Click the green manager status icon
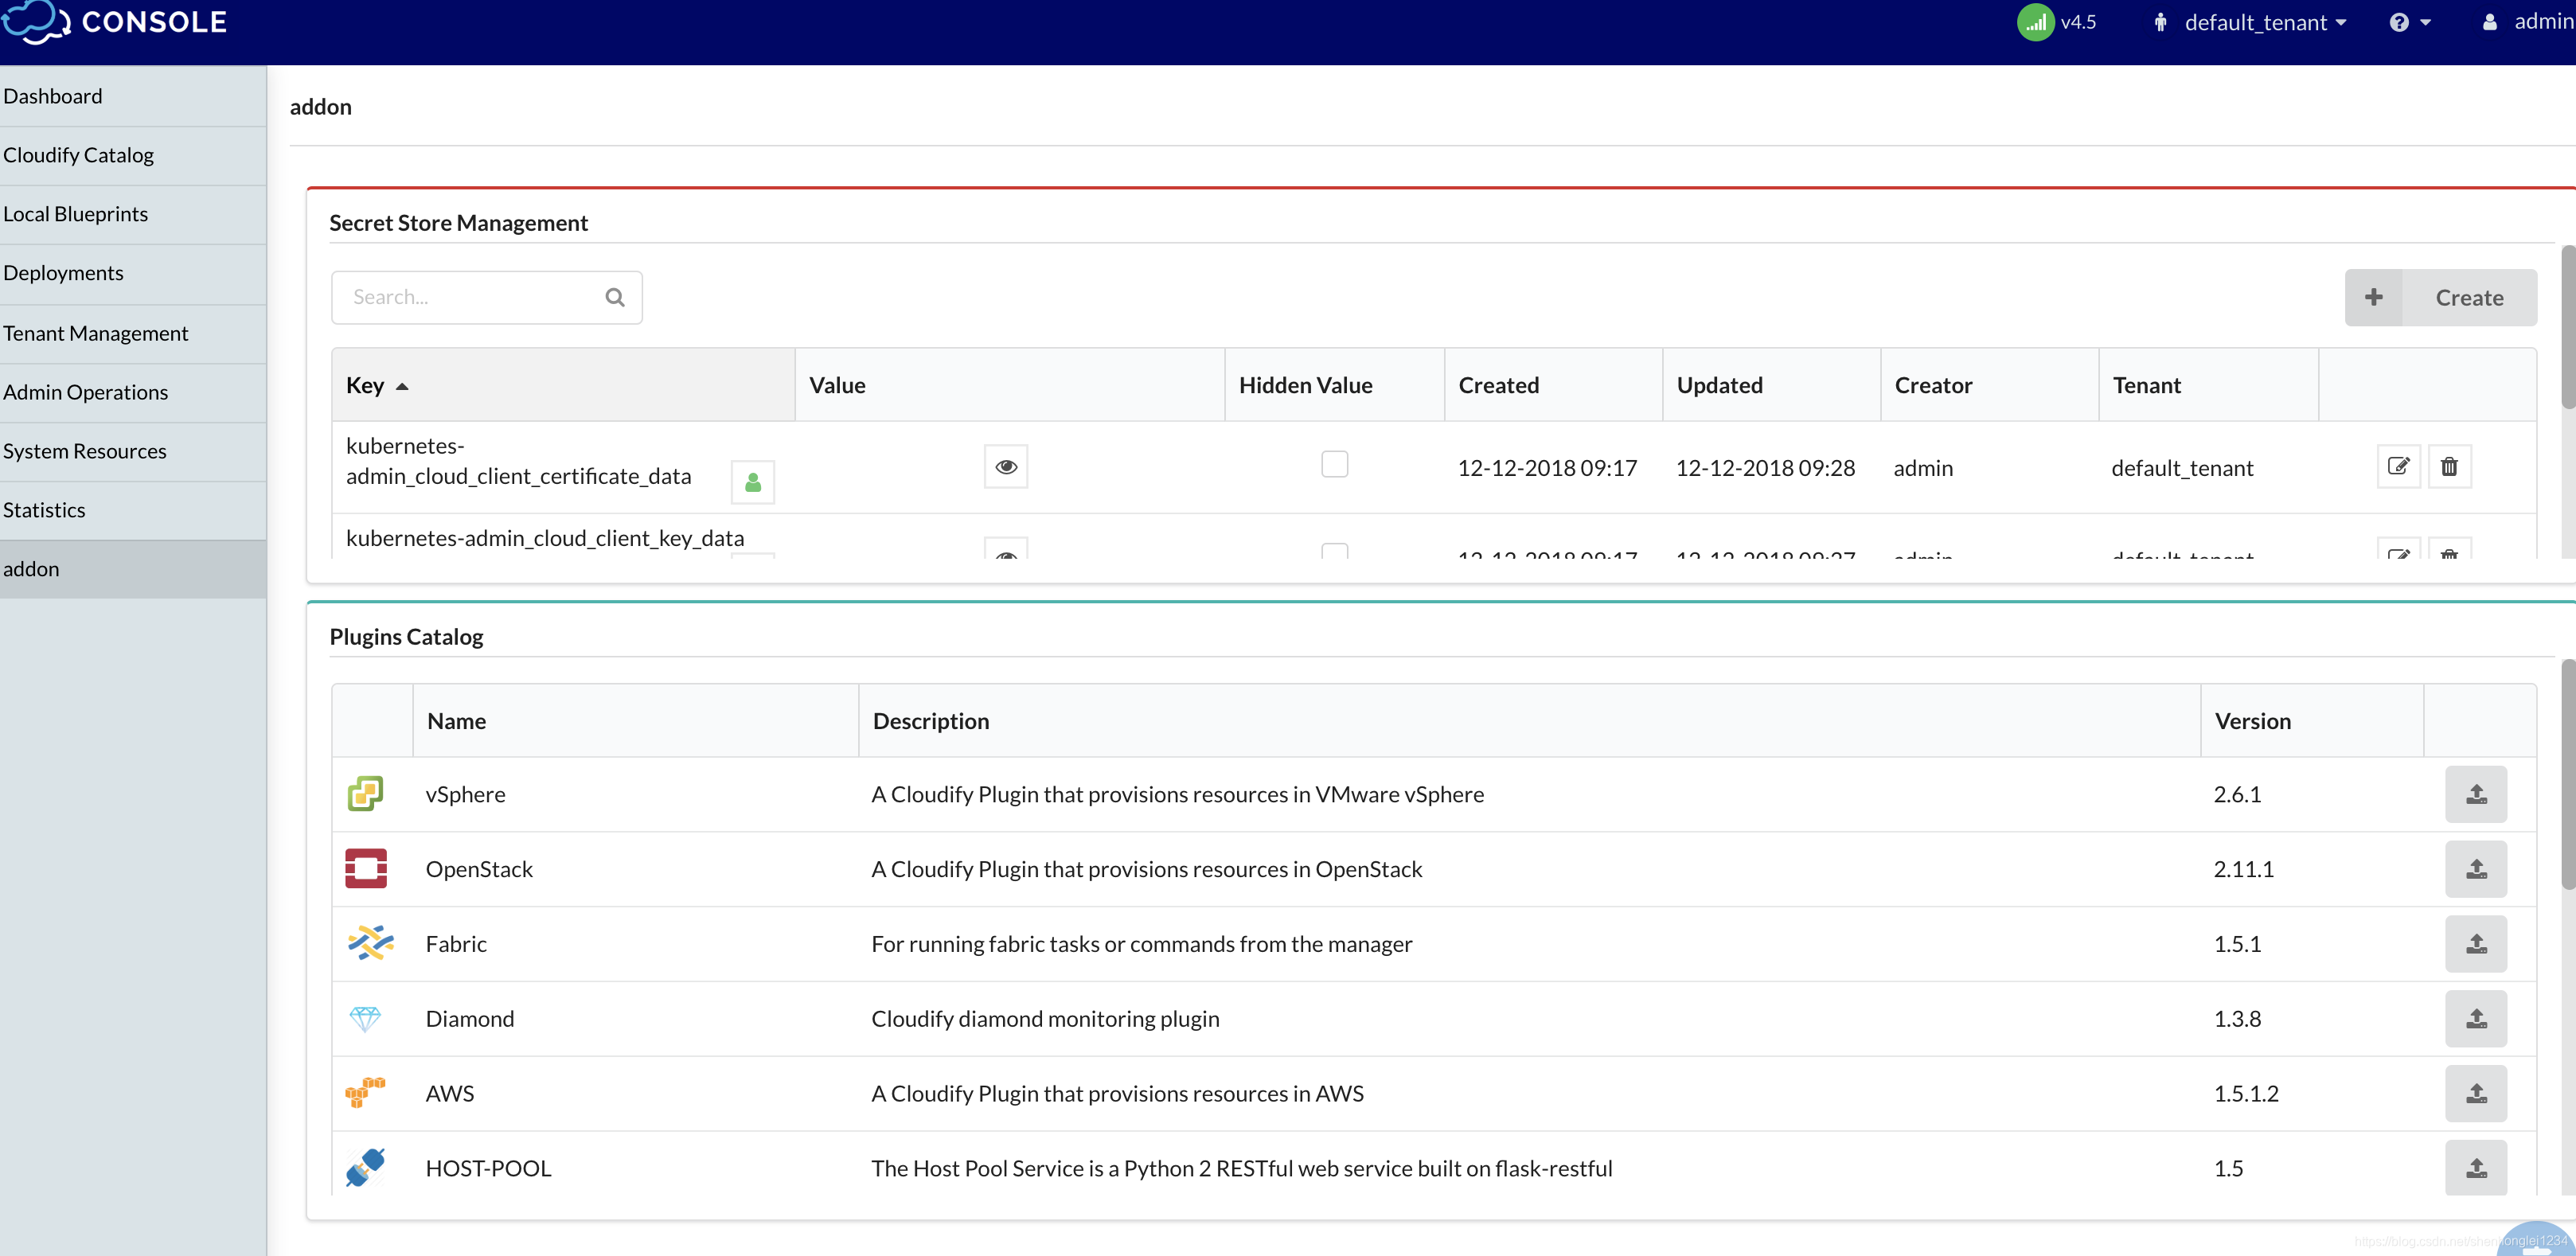Screen dimensions: 2576x1256 (x=2035, y=22)
